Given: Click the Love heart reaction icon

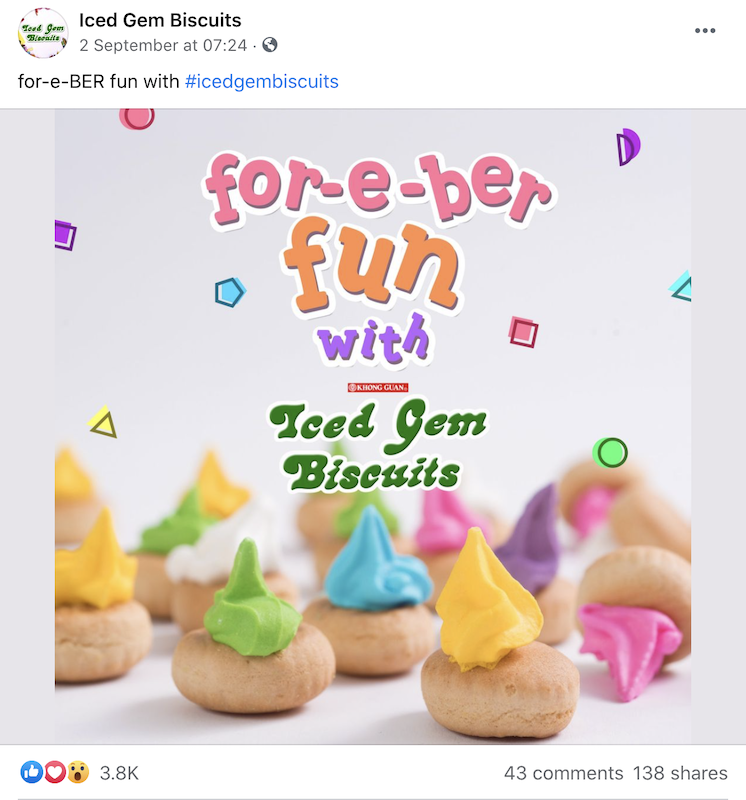Looking at the screenshot, I should pos(55,772).
